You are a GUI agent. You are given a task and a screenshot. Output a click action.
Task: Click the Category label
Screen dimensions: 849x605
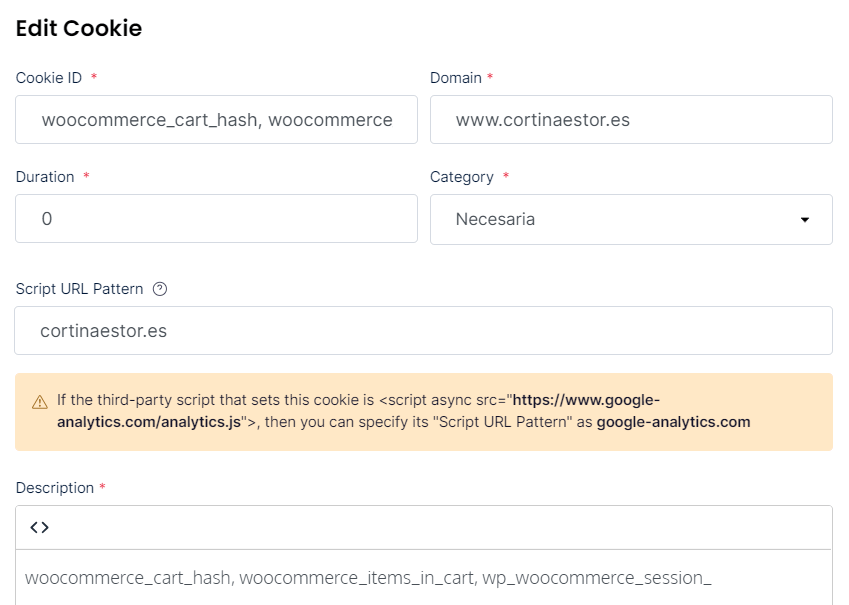pos(462,177)
